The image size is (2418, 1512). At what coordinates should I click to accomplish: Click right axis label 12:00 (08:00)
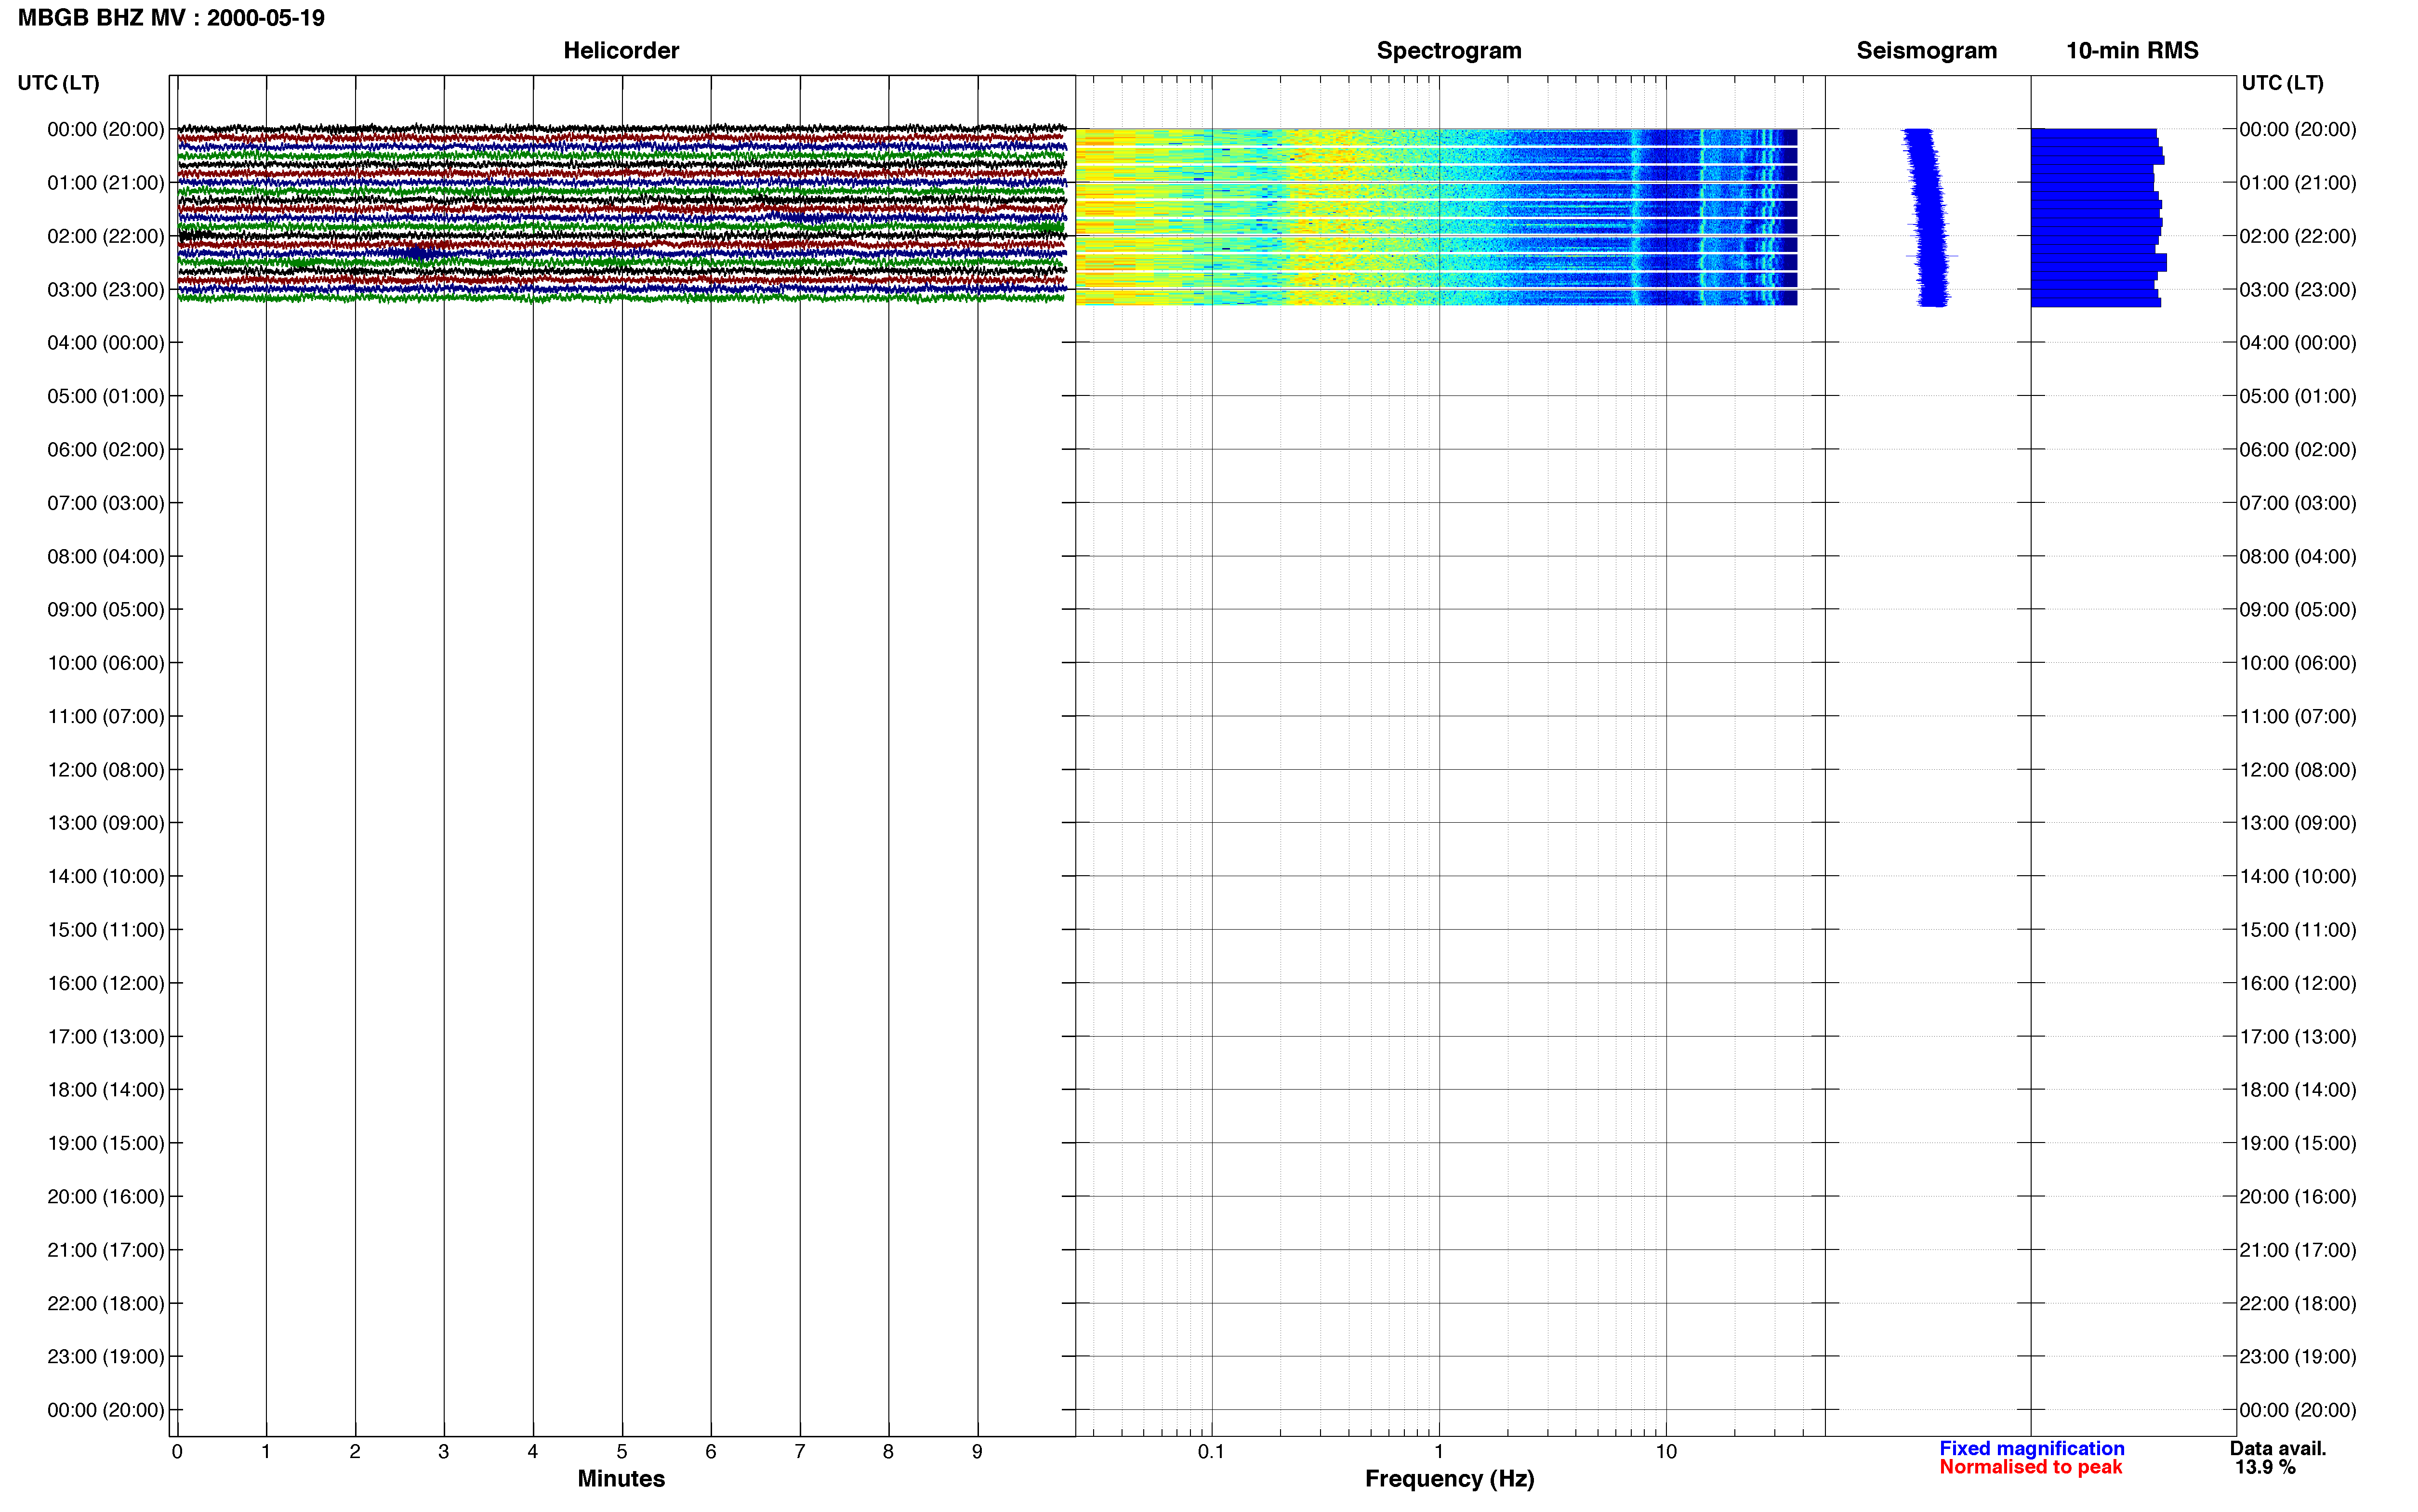pos(2298,770)
